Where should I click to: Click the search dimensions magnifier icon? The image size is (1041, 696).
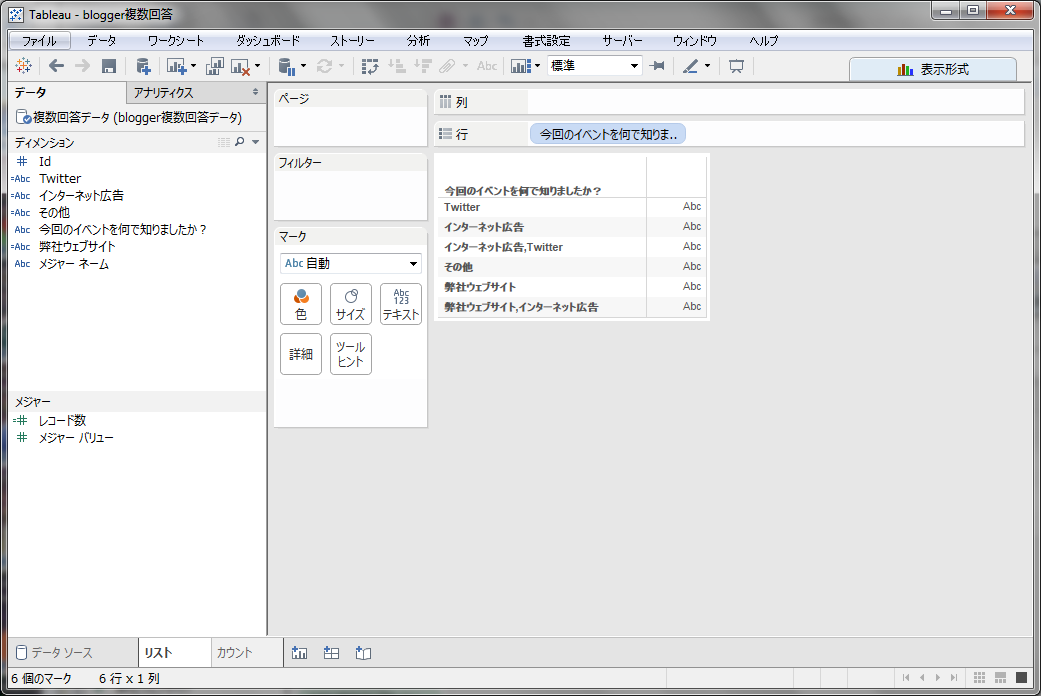coord(240,142)
